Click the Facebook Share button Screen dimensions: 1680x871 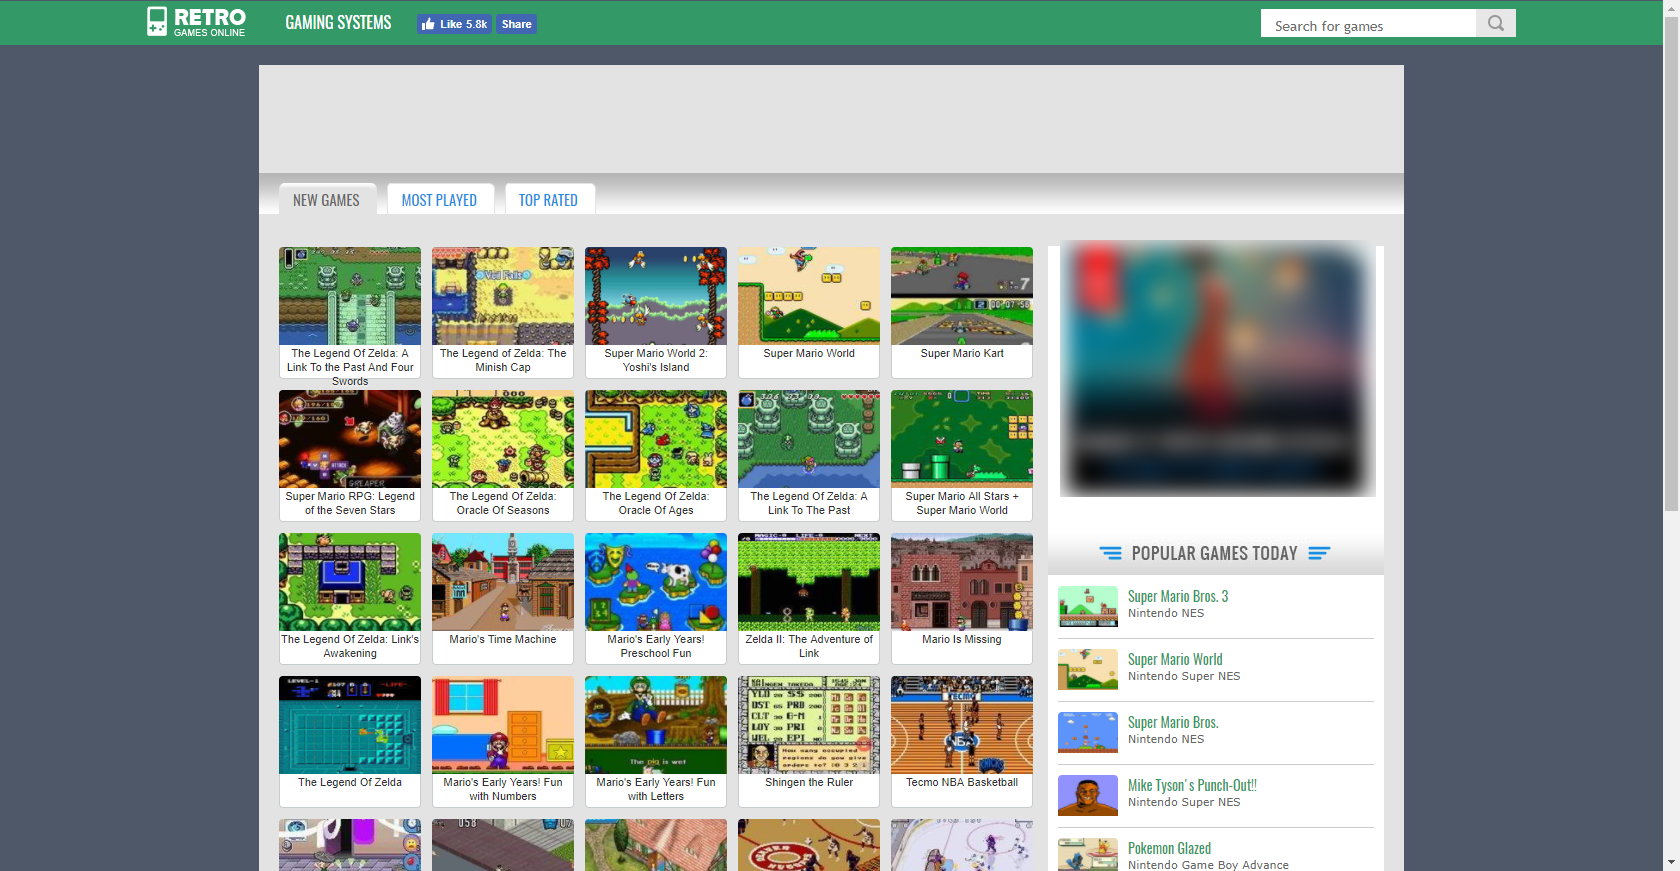coord(517,24)
